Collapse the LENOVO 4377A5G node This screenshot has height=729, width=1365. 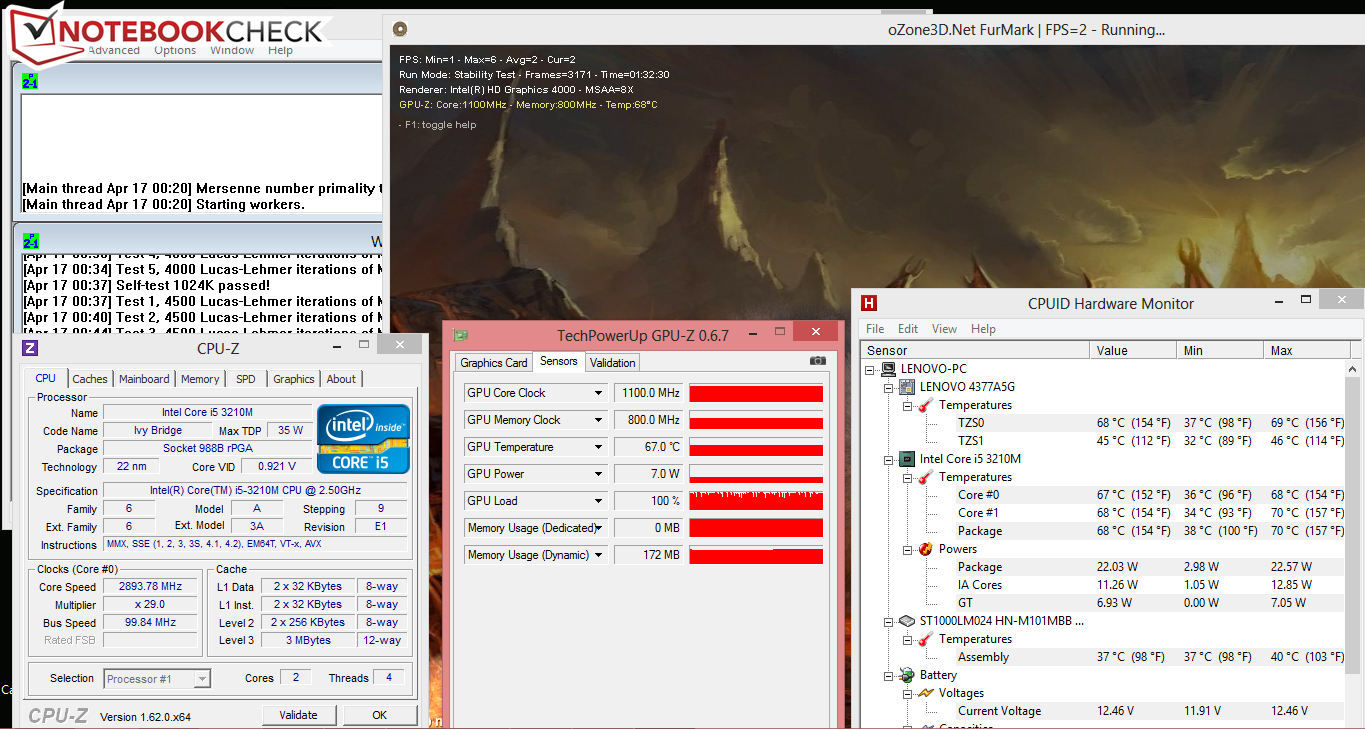[889, 387]
